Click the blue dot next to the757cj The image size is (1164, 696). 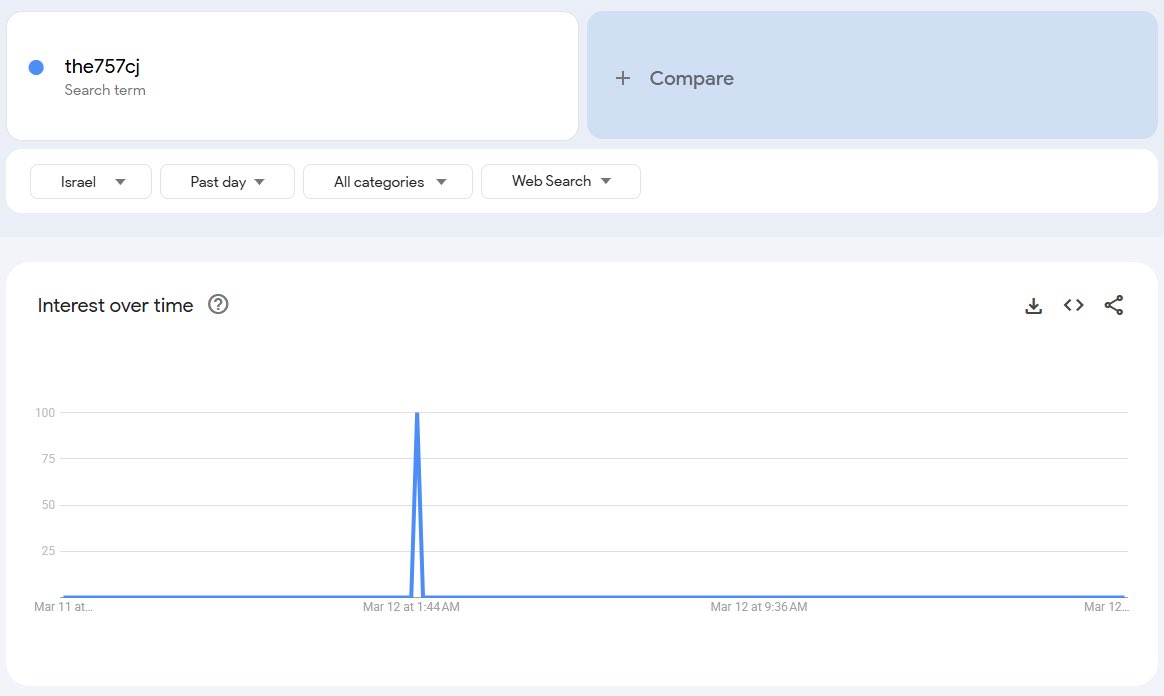pyautogui.click(x=36, y=68)
